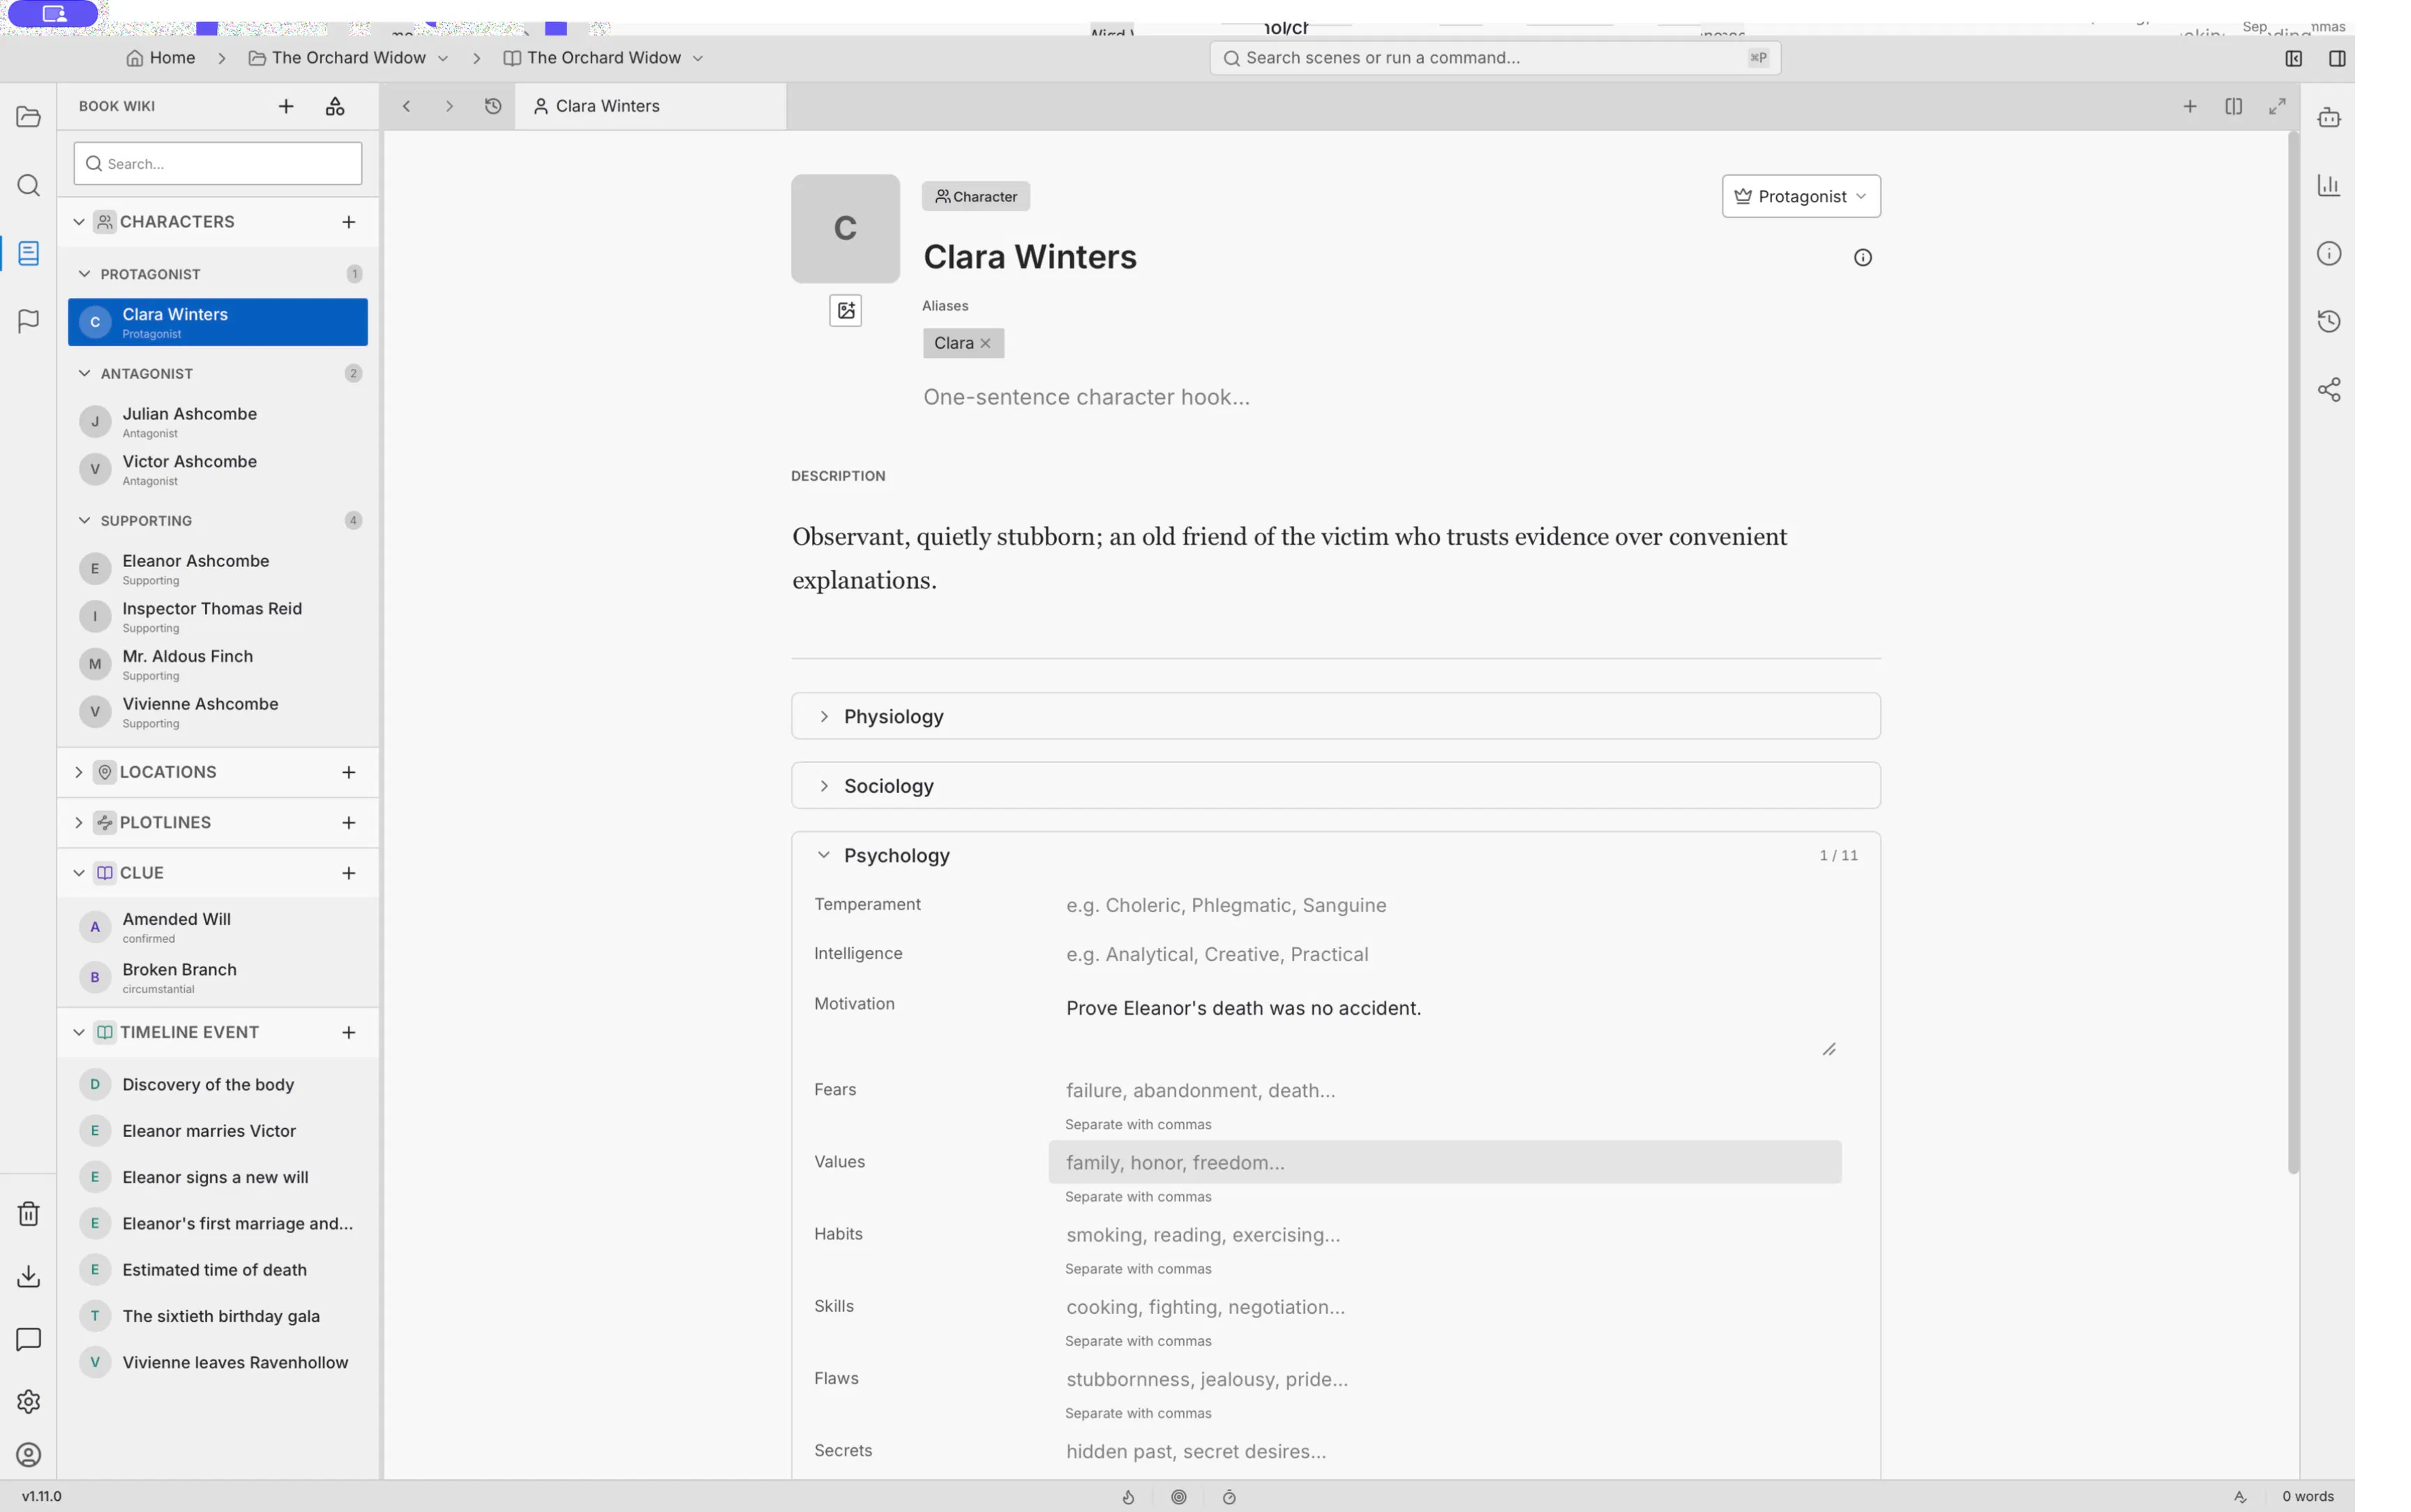The width and height of the screenshot is (2411, 1512).
Task: Click character info circle icon
Action: 1862,258
